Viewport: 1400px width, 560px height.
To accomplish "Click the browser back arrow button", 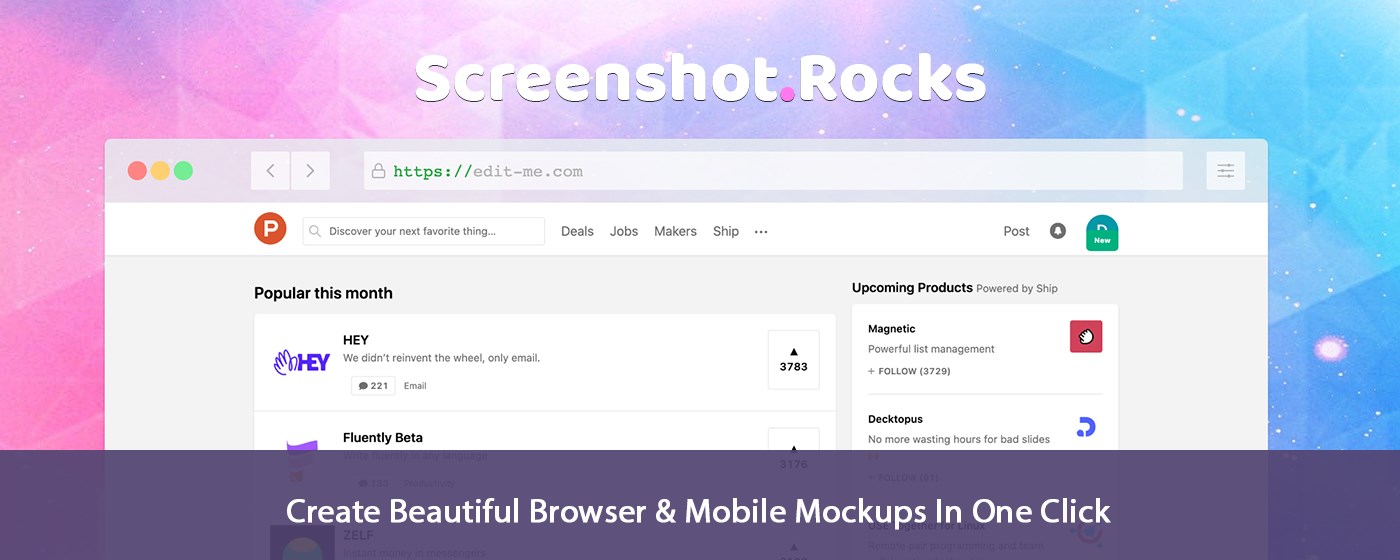I will click(x=270, y=171).
